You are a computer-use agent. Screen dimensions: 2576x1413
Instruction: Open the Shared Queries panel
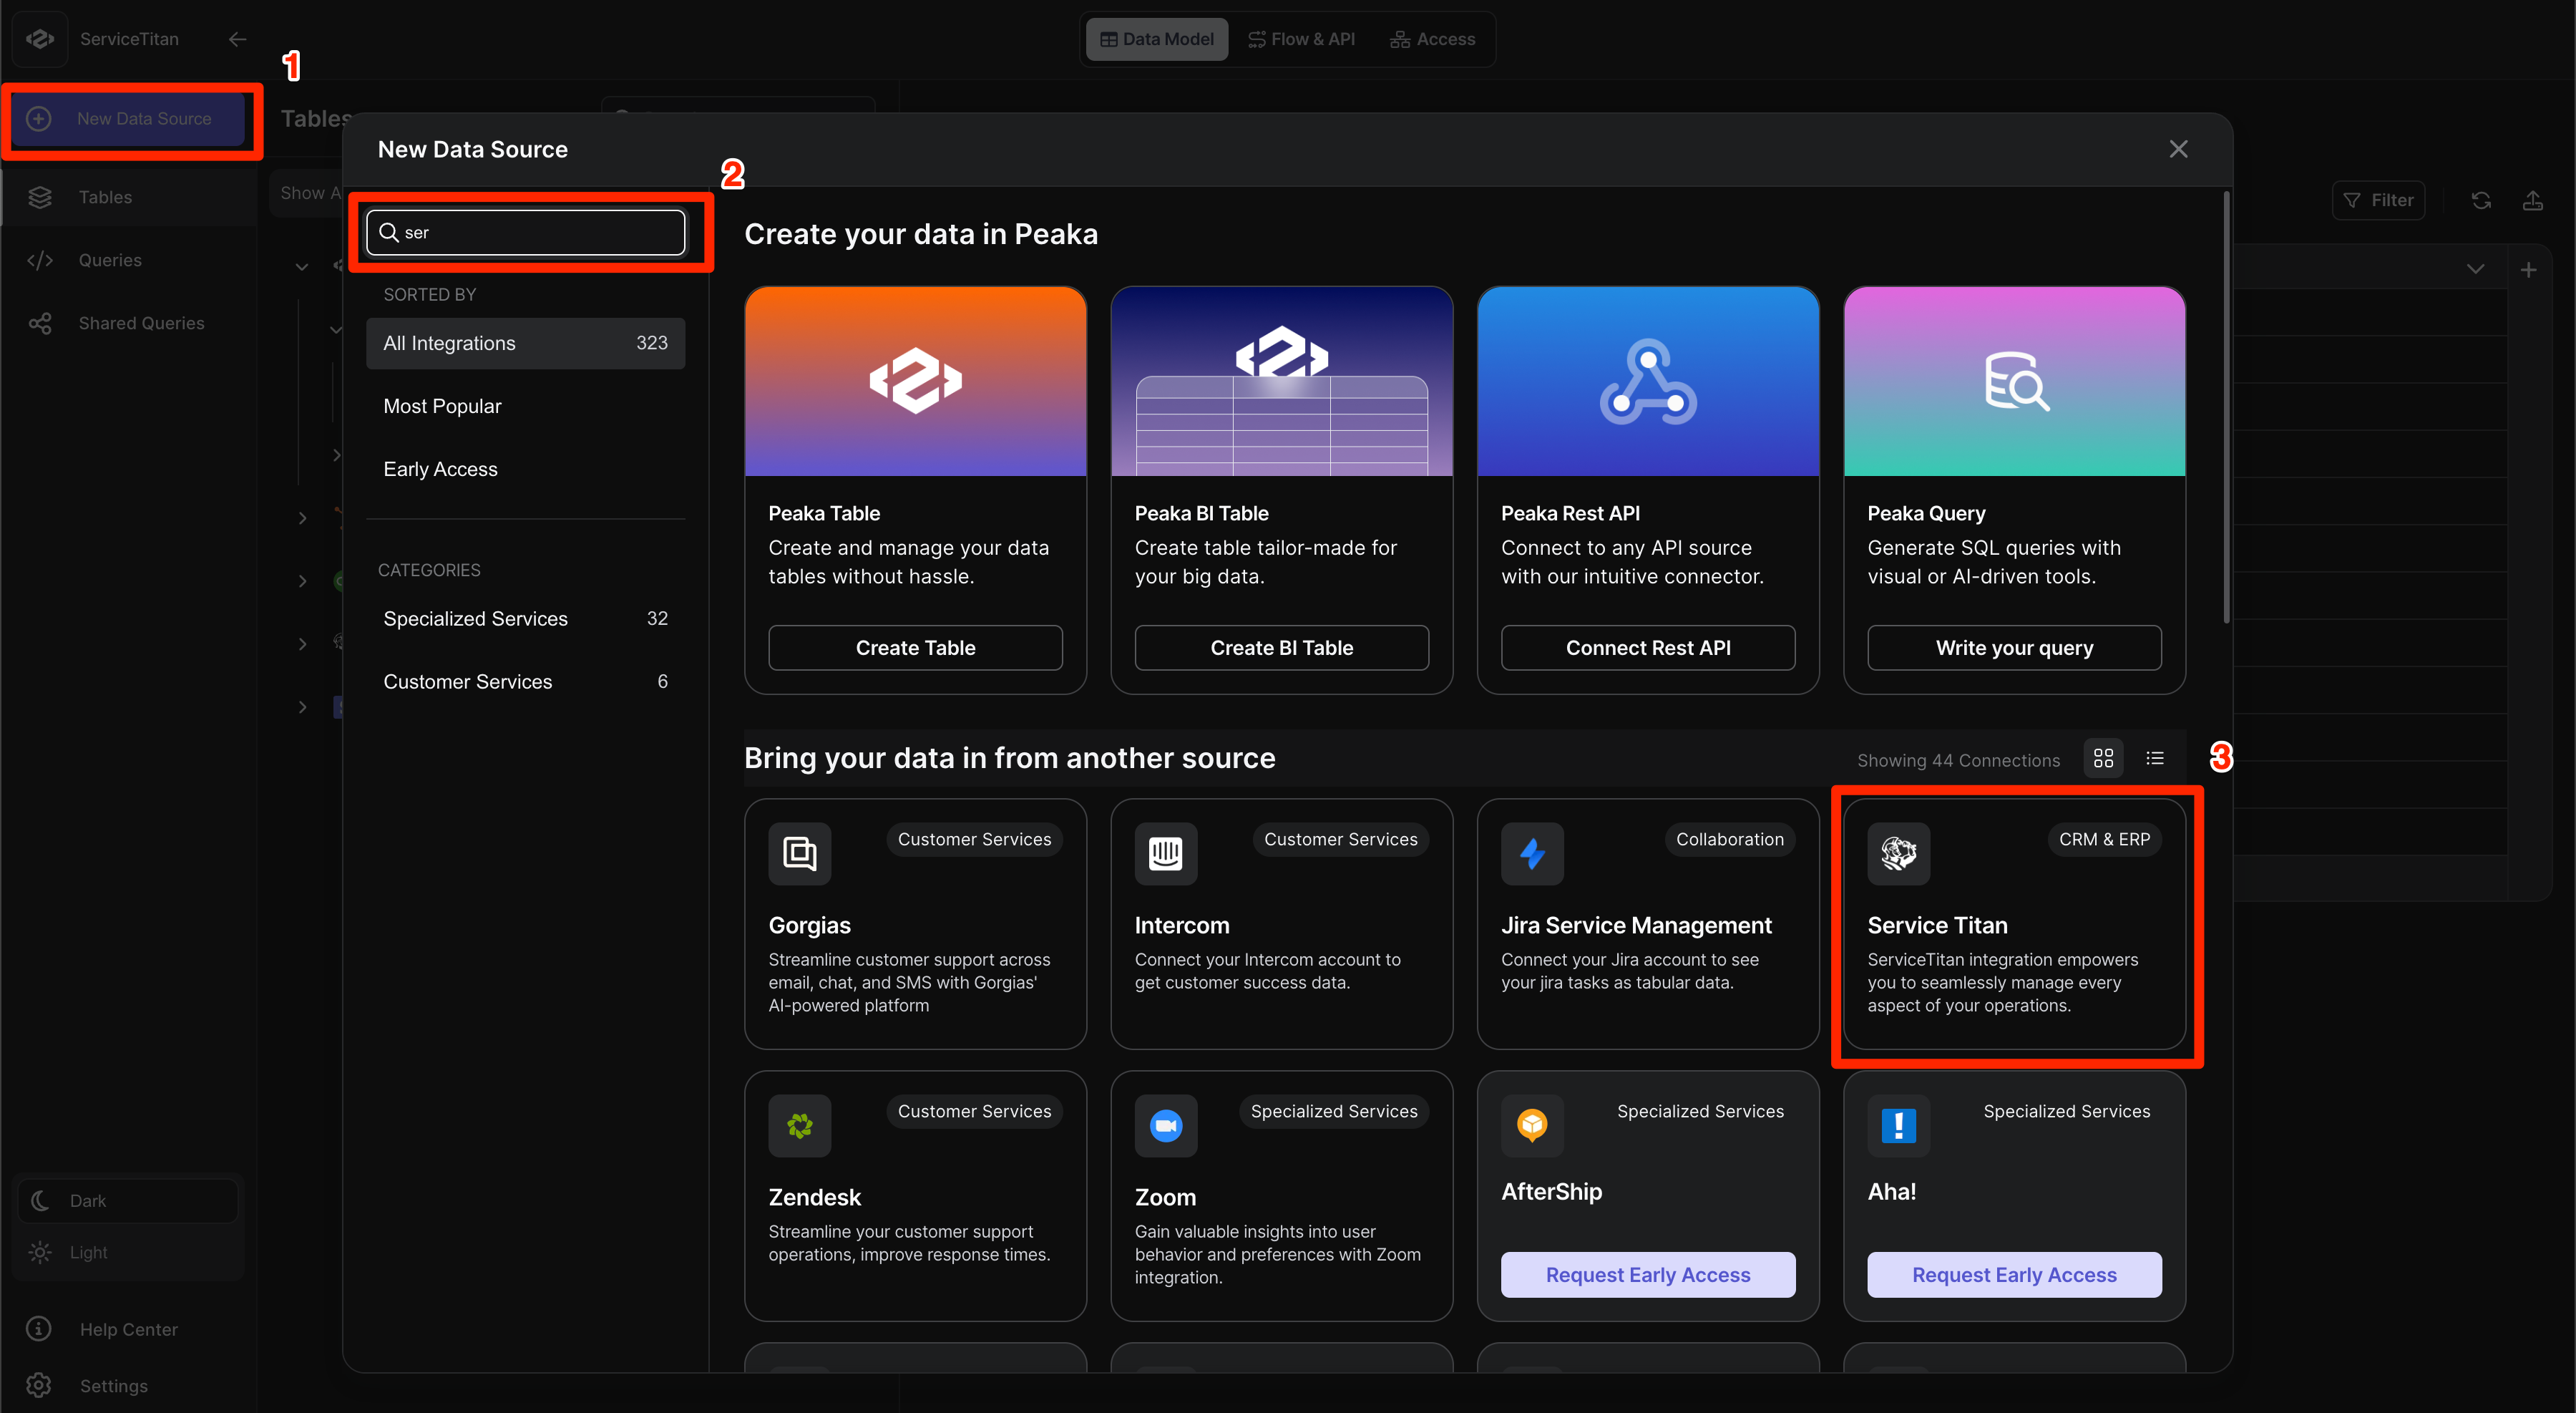[40, 322]
